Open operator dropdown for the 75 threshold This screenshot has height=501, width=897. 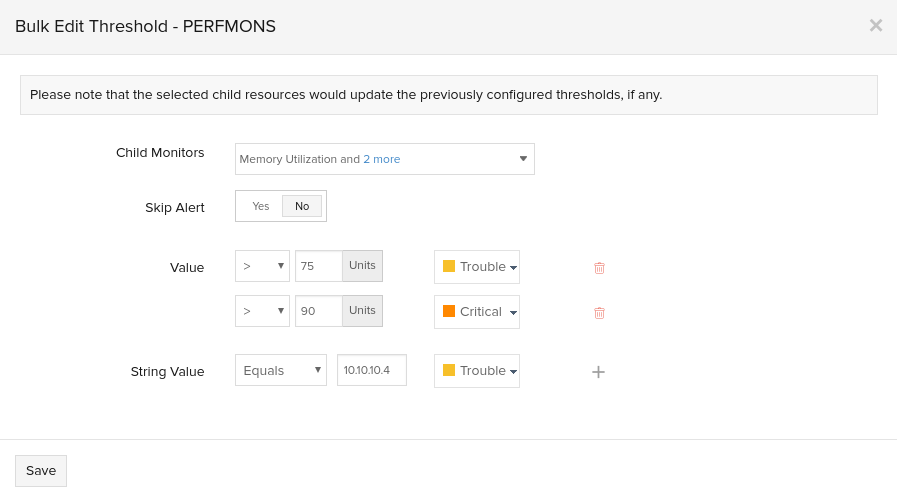(262, 266)
